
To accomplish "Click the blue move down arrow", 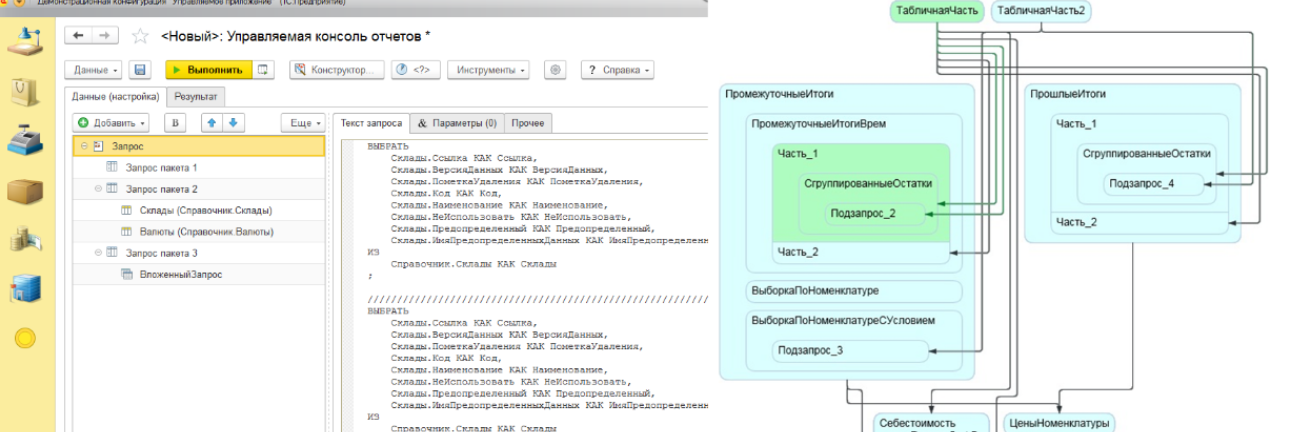I will [233, 123].
